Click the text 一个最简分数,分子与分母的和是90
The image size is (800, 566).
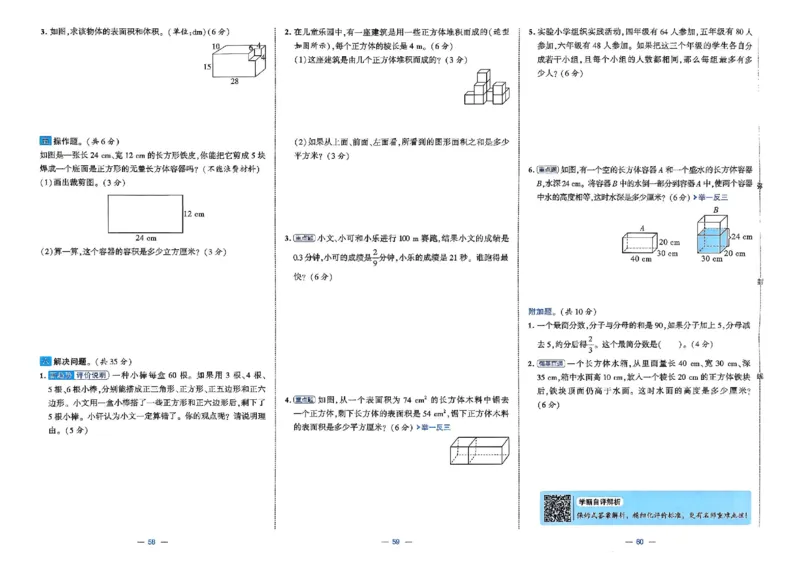tap(600, 326)
